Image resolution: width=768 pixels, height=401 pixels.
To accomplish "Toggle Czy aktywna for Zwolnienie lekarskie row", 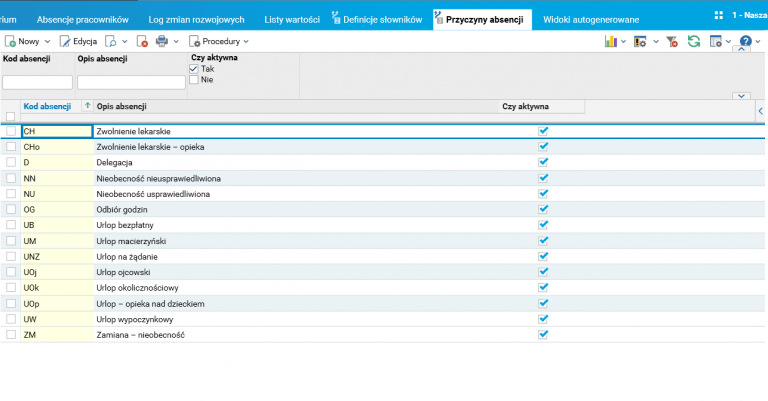I will 543,131.
